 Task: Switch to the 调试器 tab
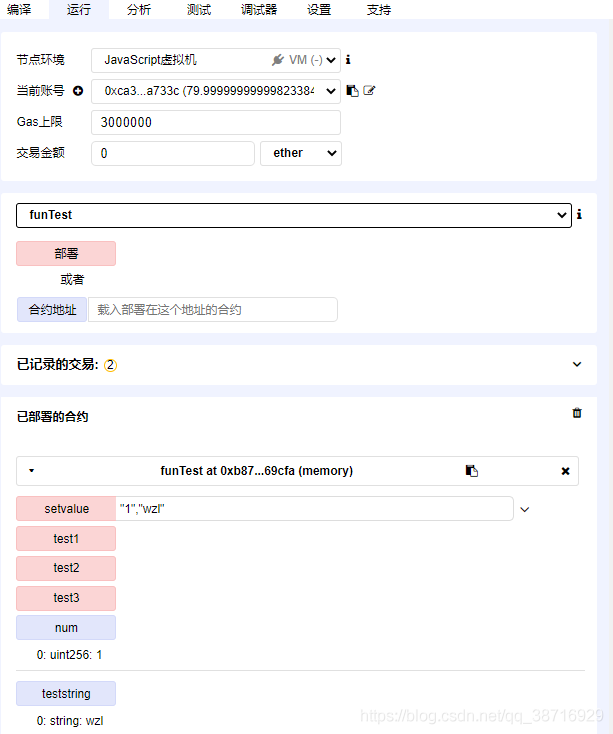pos(259,9)
